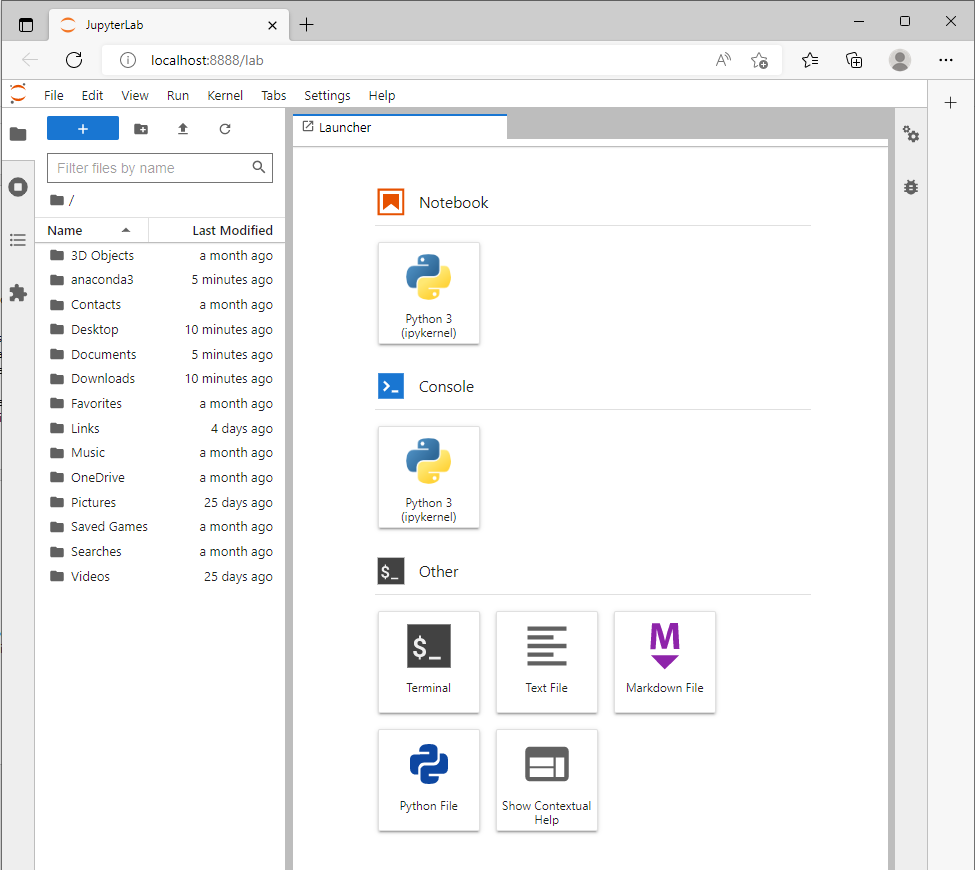The width and height of the screenshot is (975, 870).
Task: Open the File menu
Action: pyautogui.click(x=53, y=95)
